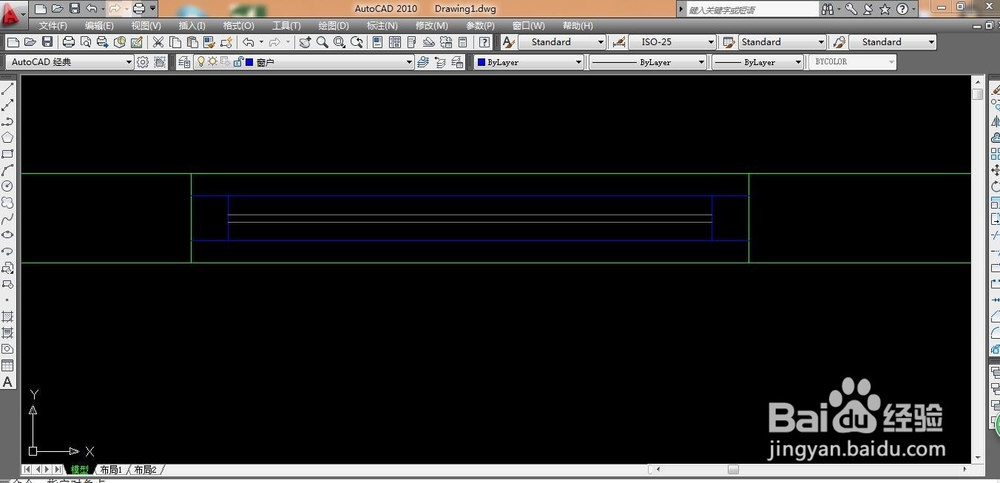Screen dimensions: 1000x483
Task: Open the ByLayer lineweight dropdown
Action: (x=757, y=62)
